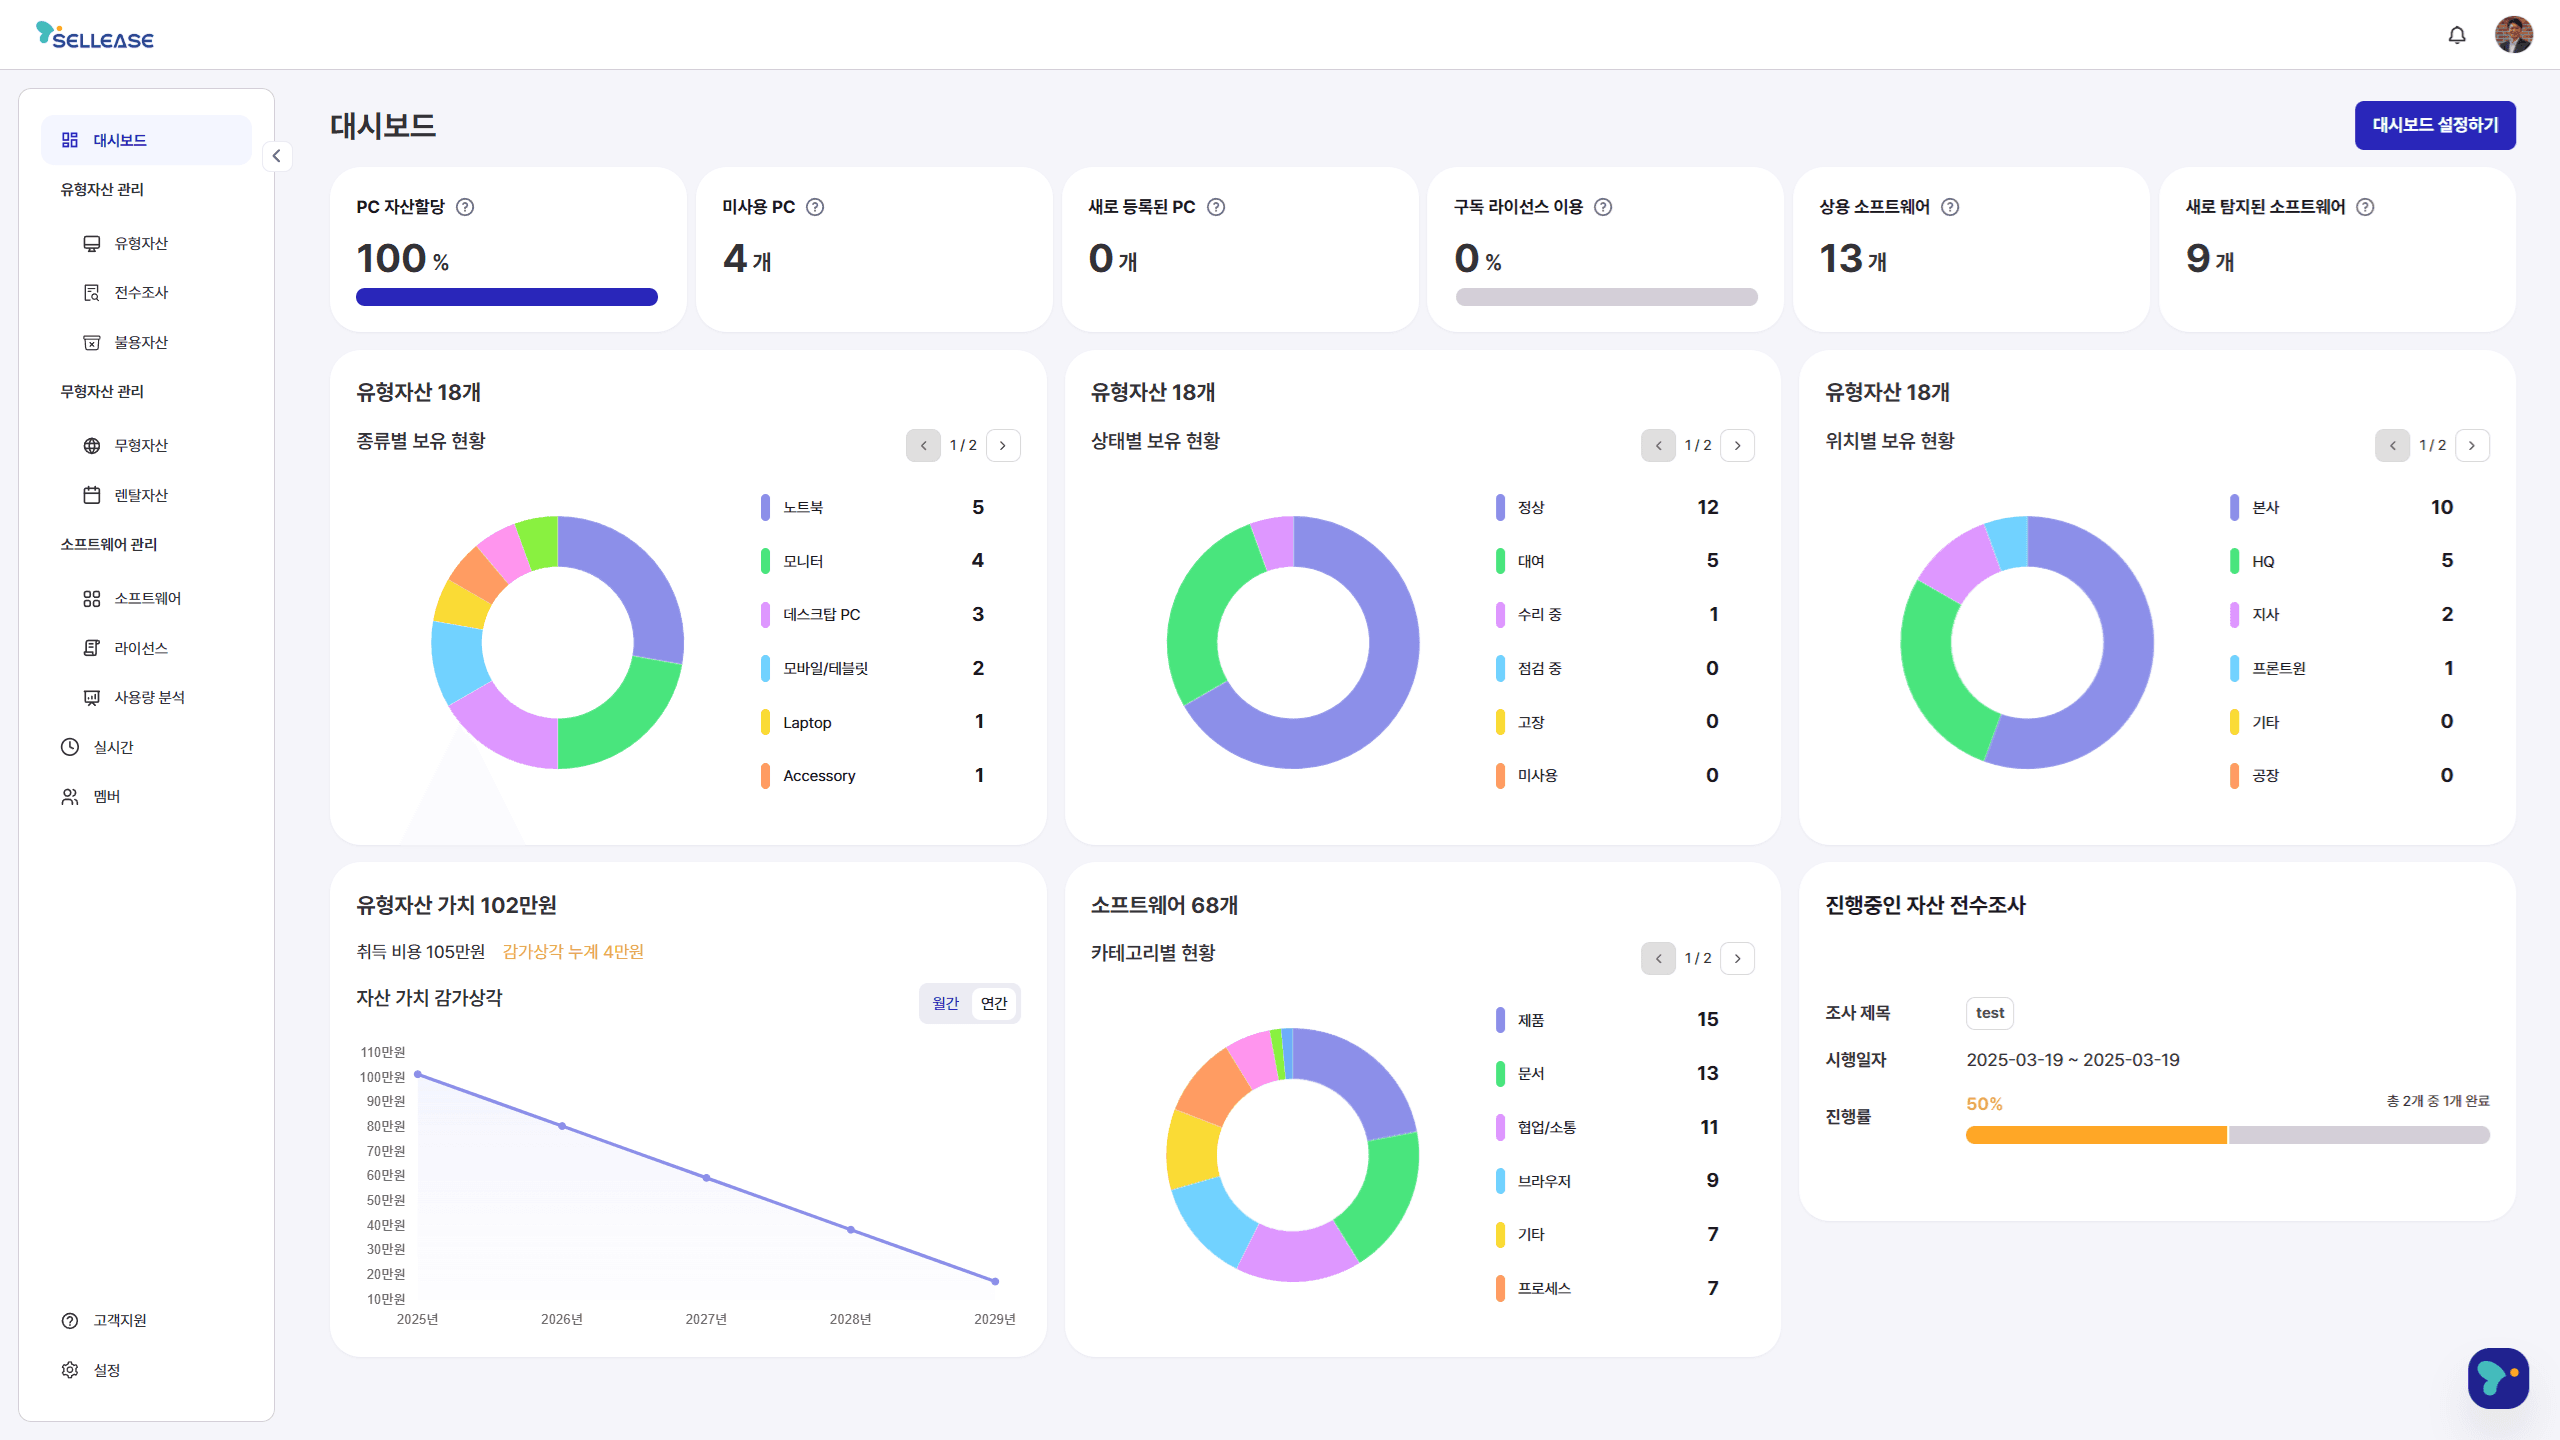
Task: Click the 2027년 data point on line chart
Action: pos(706,1178)
